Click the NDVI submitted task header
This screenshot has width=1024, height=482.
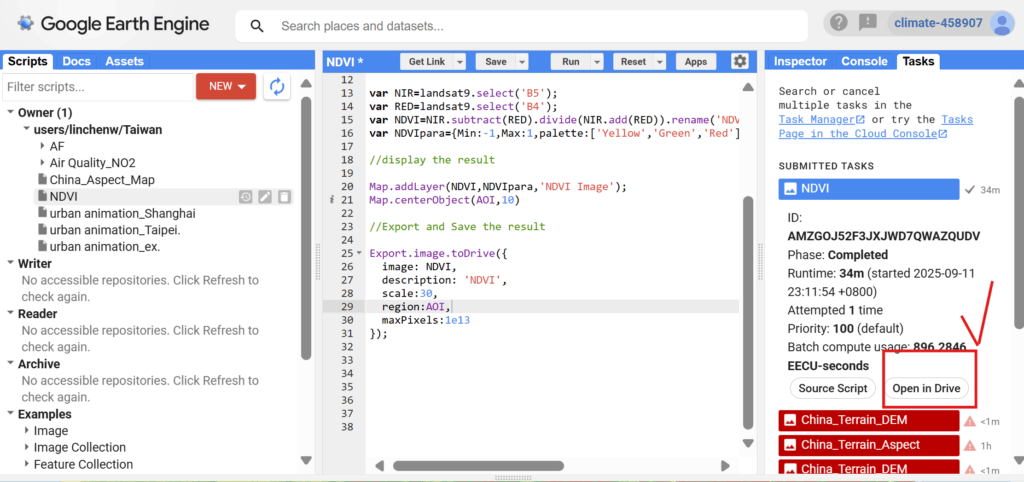pos(869,189)
